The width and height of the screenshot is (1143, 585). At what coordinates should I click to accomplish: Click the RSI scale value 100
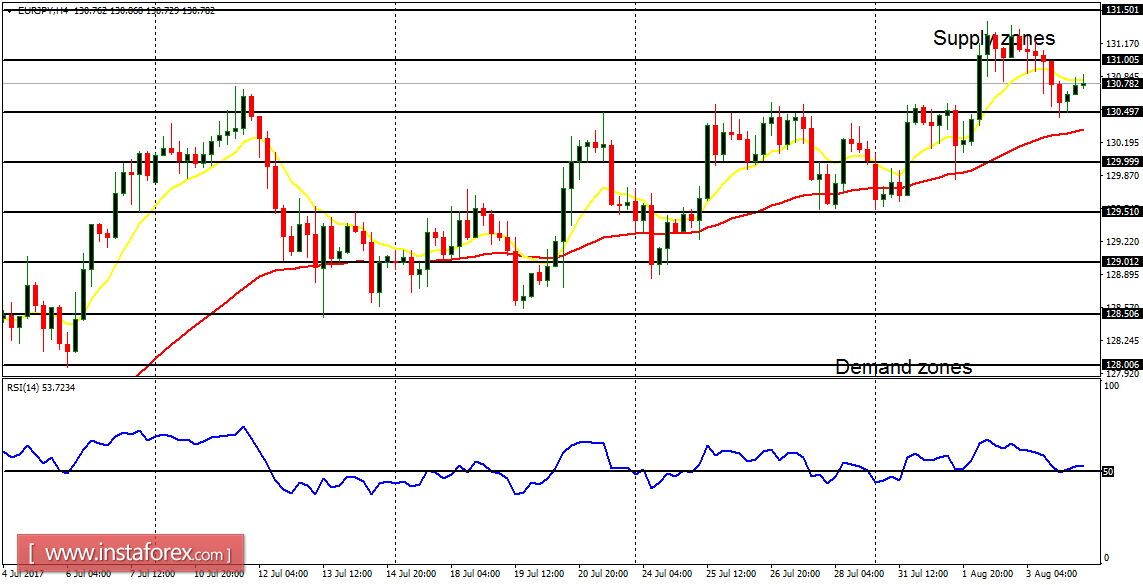click(1113, 386)
